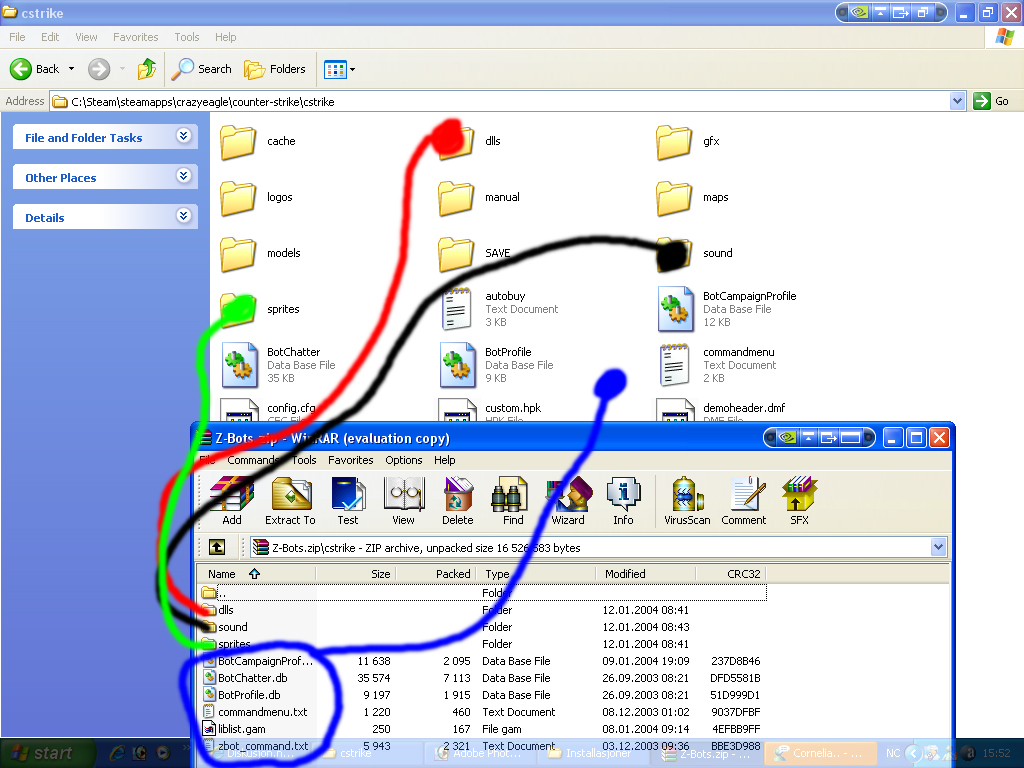Select BotProfile.db in the archive list
The width and height of the screenshot is (1024, 768).
pyautogui.click(x=483, y=695)
